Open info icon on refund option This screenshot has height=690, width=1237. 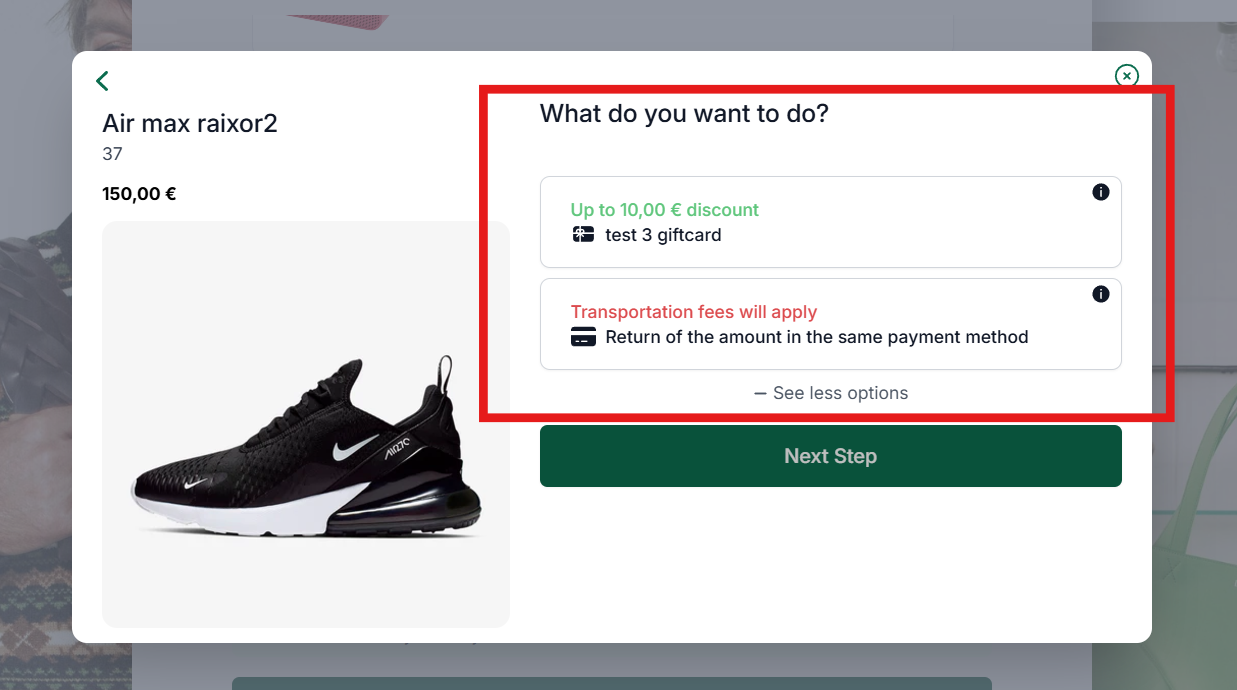click(x=1101, y=294)
